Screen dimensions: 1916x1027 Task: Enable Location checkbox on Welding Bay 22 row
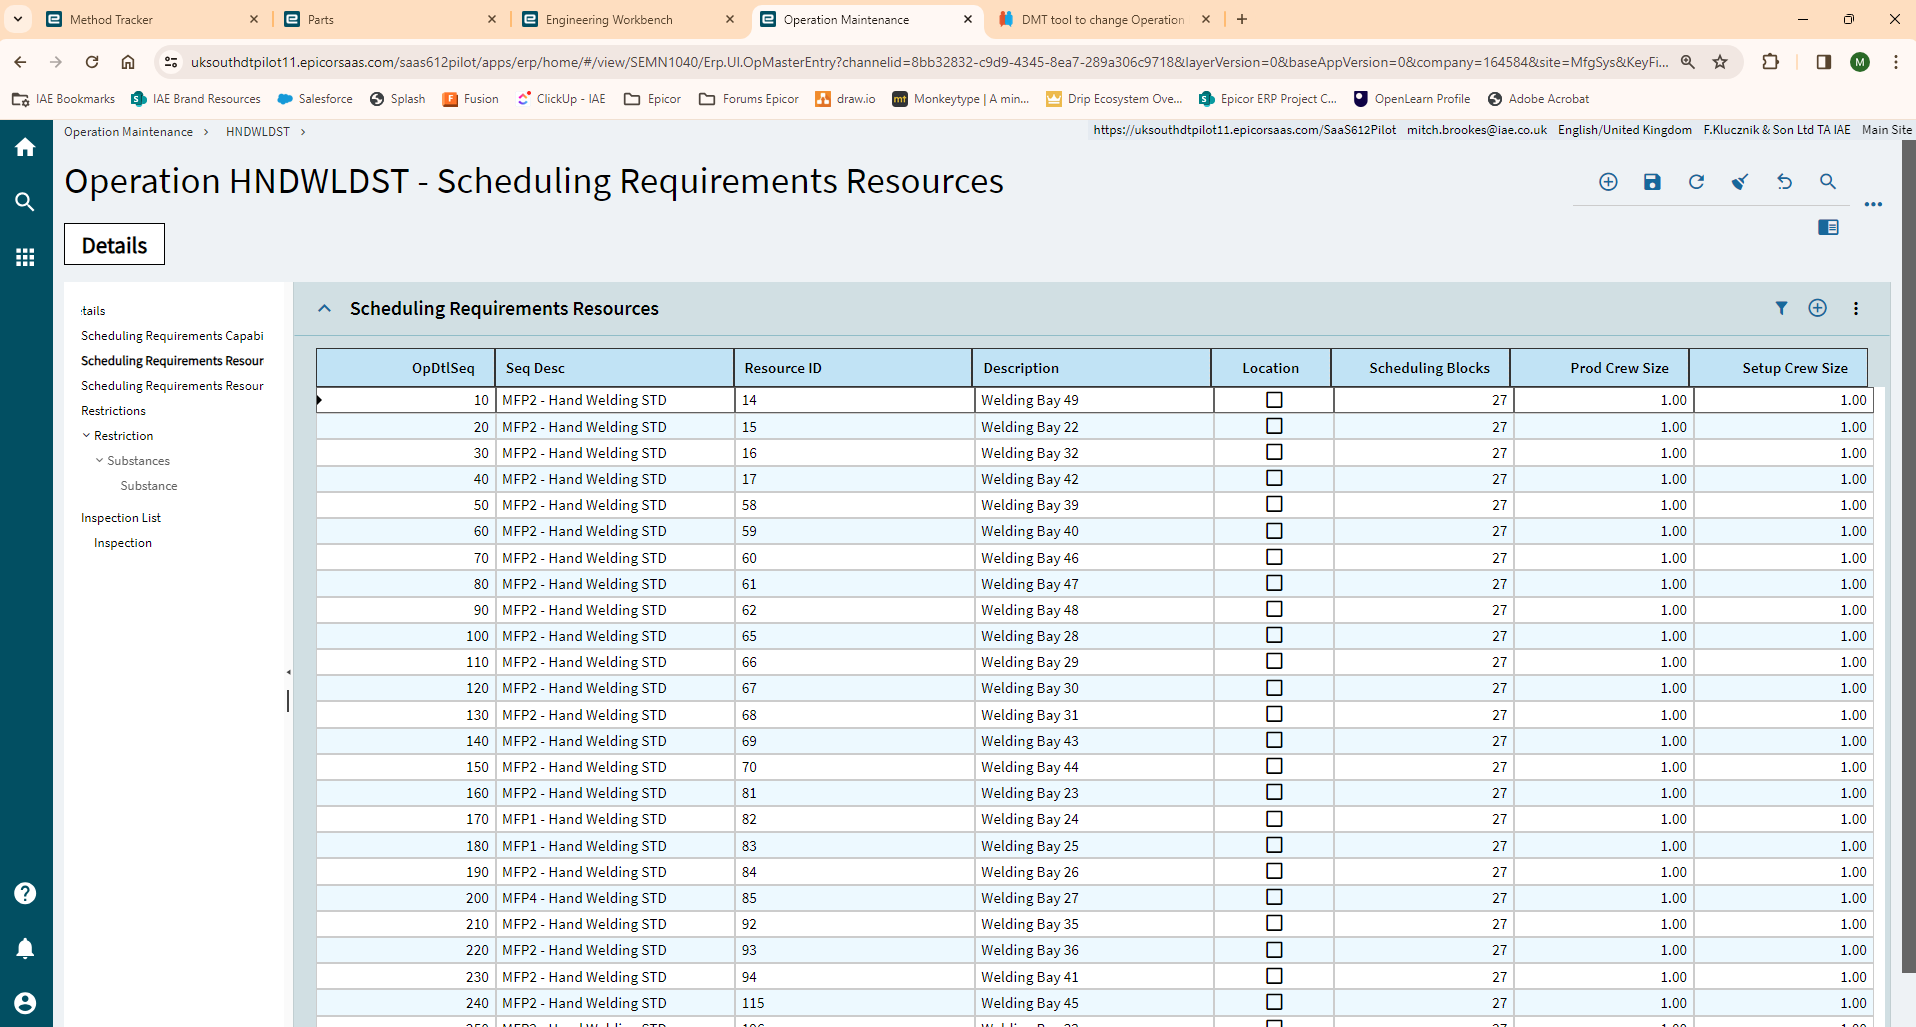coord(1273,426)
